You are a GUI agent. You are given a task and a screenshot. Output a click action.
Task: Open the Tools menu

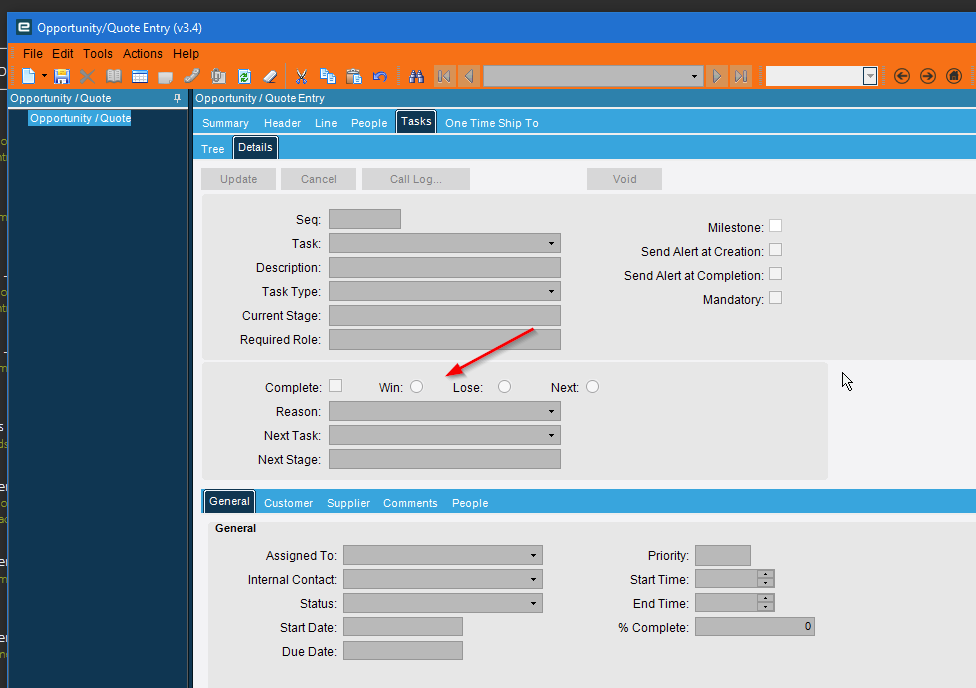point(98,54)
